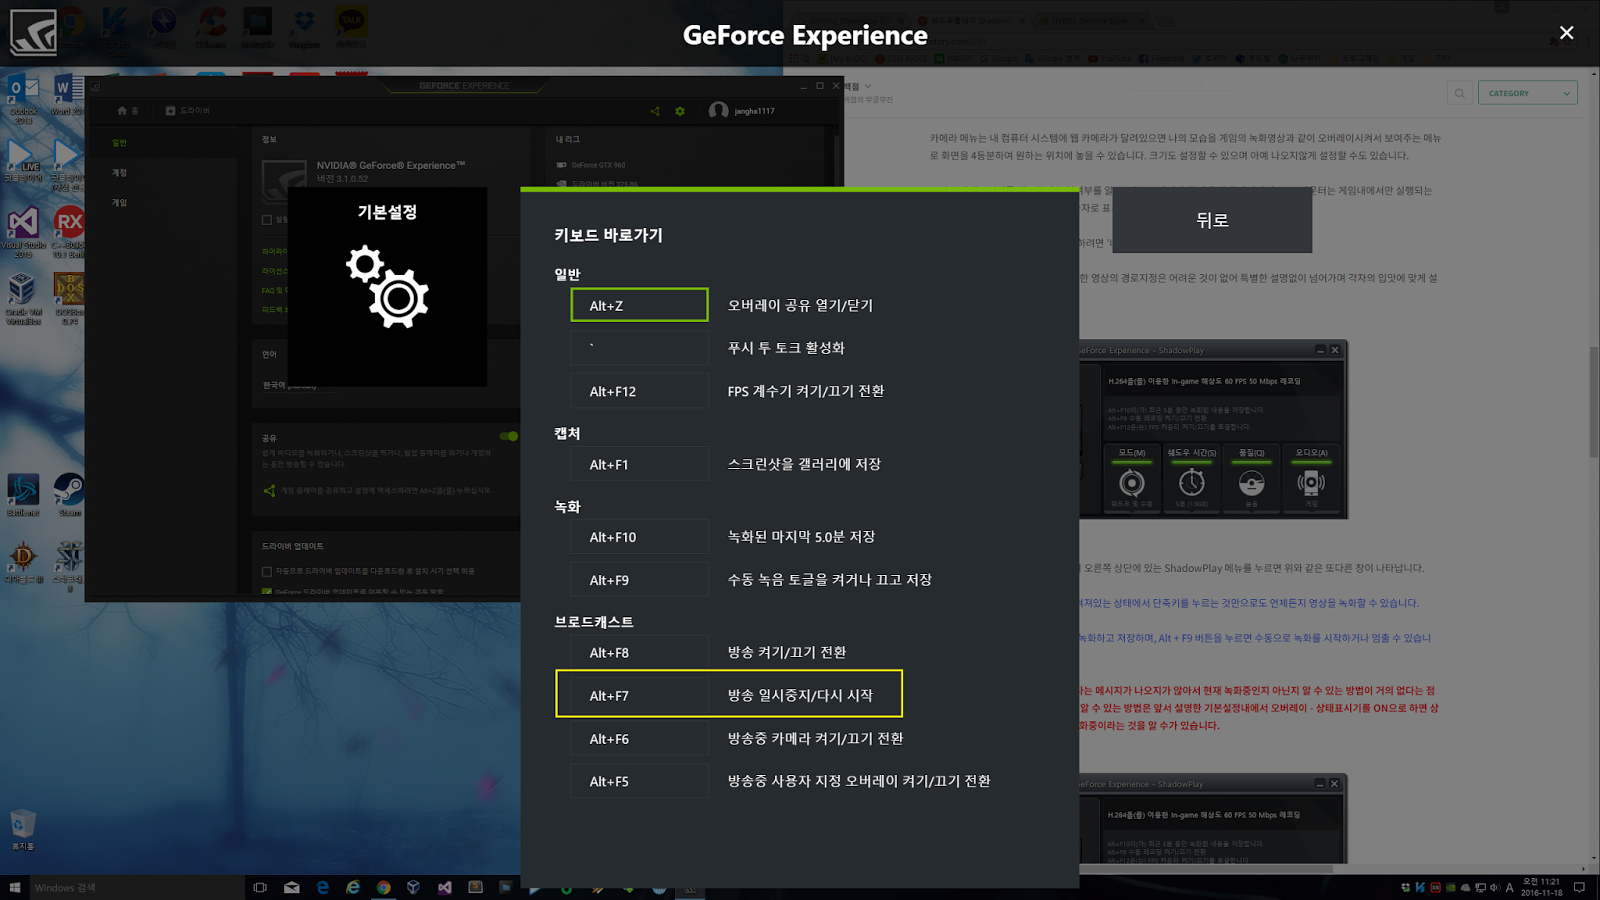This screenshot has height=900, width=1600.
Task: Open the Windows Start menu
Action: coord(14,887)
